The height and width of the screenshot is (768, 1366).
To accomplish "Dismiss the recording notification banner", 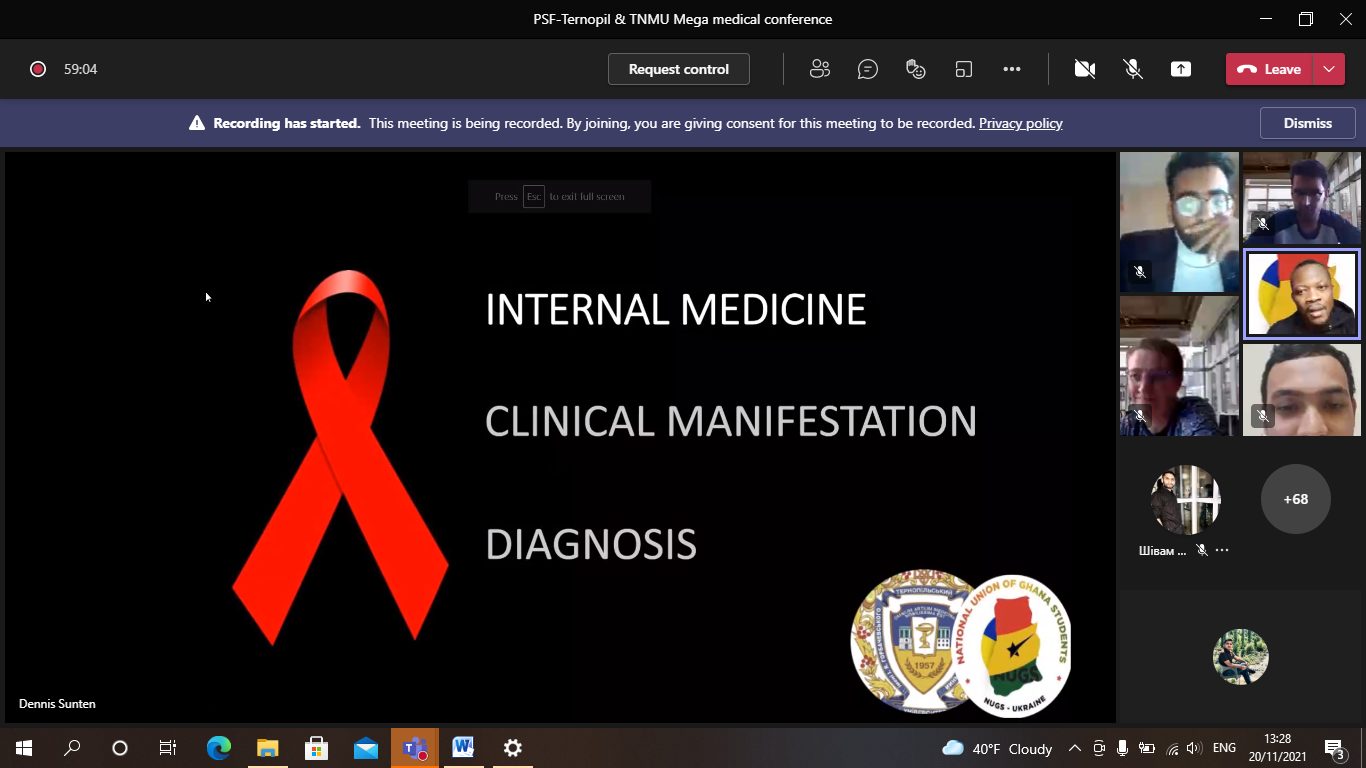I will click(1307, 123).
